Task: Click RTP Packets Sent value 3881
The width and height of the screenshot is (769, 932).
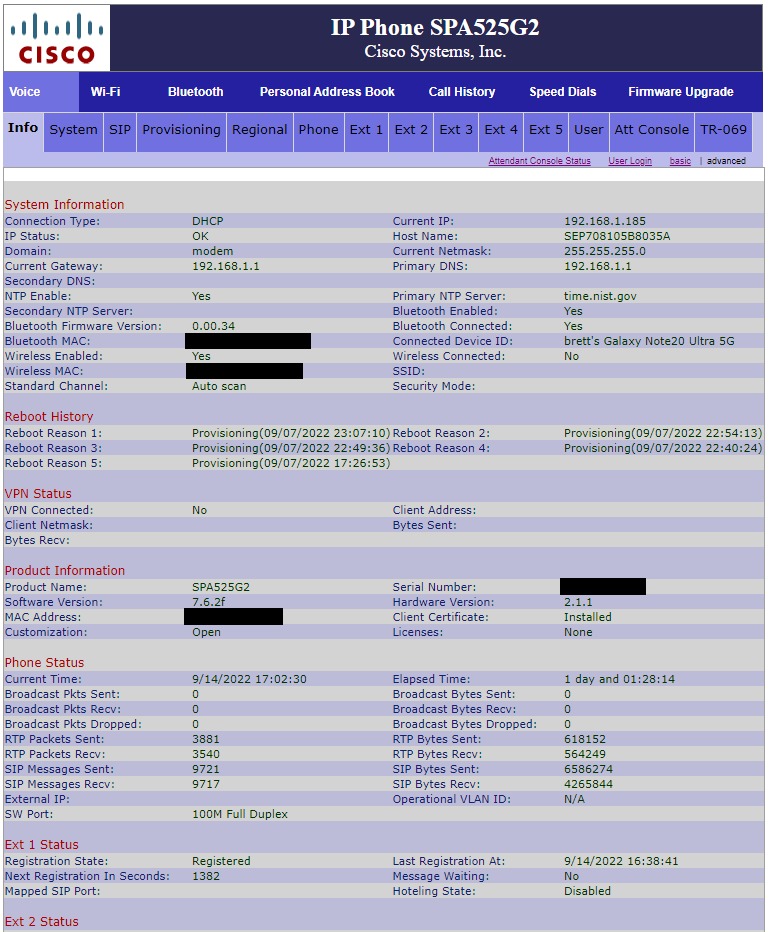Action: pos(206,739)
